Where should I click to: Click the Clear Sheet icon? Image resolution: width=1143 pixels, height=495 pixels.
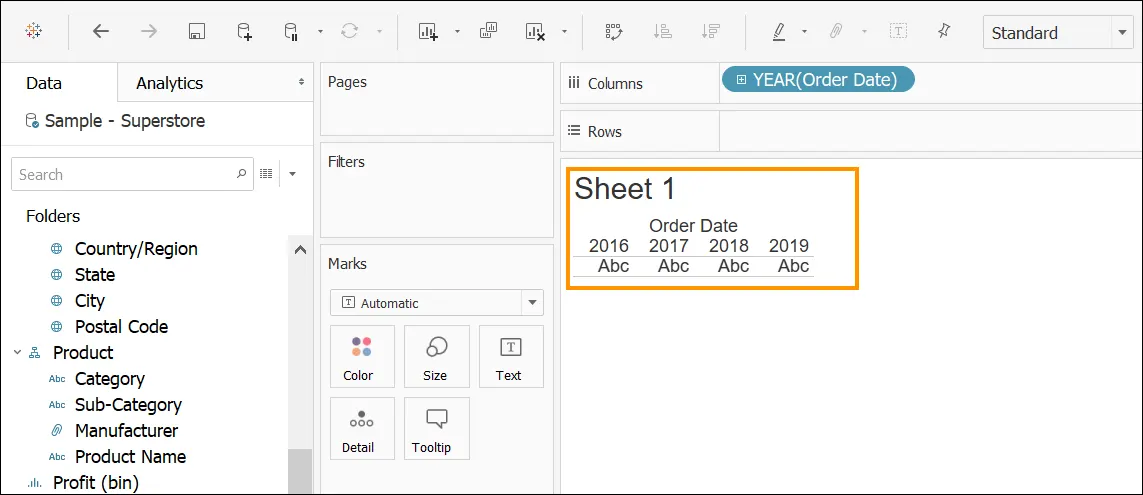click(x=535, y=31)
